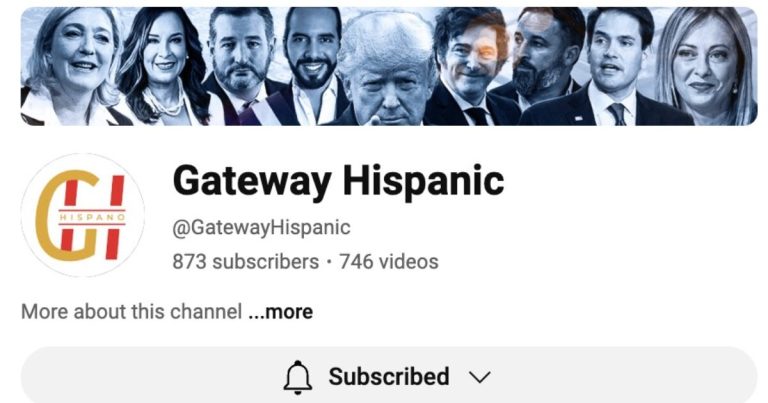The image size is (768, 403).
Task: Click the HISPANO wording inside the logo
Action: point(92,216)
